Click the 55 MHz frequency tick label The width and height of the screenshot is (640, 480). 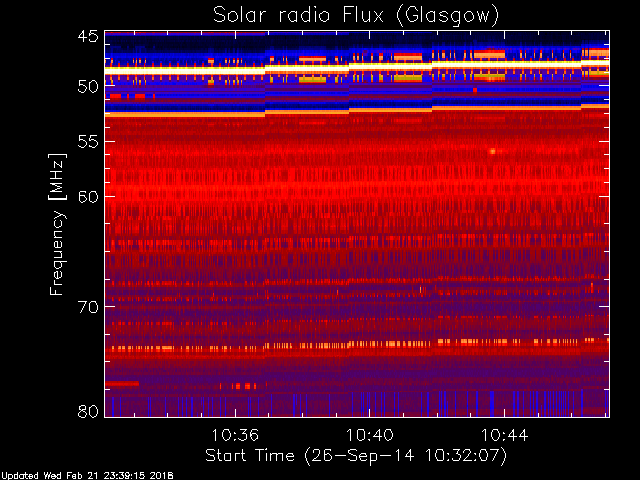[87, 143]
